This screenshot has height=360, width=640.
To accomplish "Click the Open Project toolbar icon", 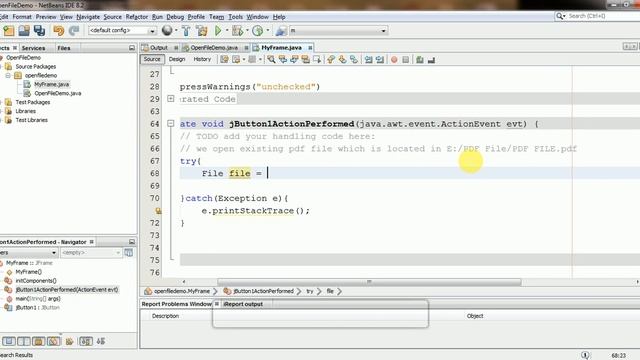I will 24,31.
